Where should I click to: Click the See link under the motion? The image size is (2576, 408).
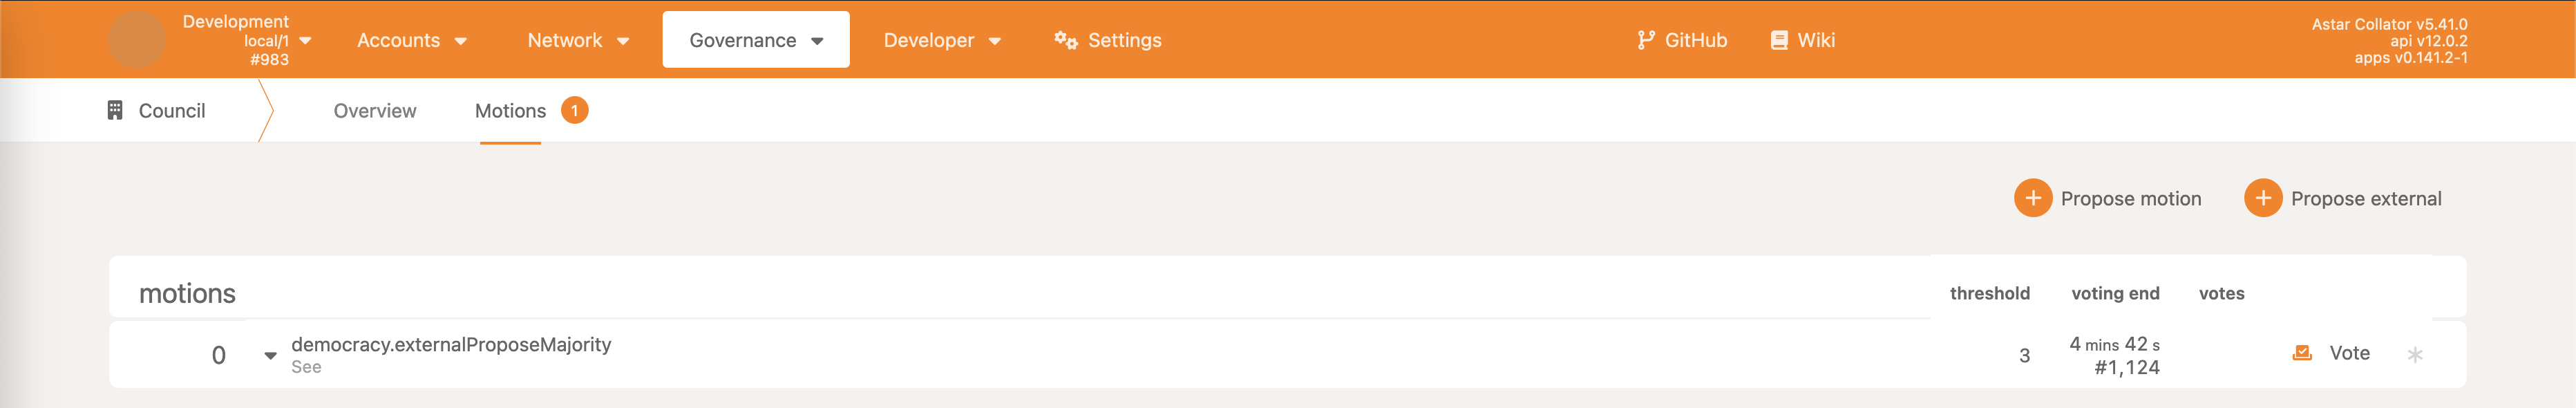(x=306, y=367)
